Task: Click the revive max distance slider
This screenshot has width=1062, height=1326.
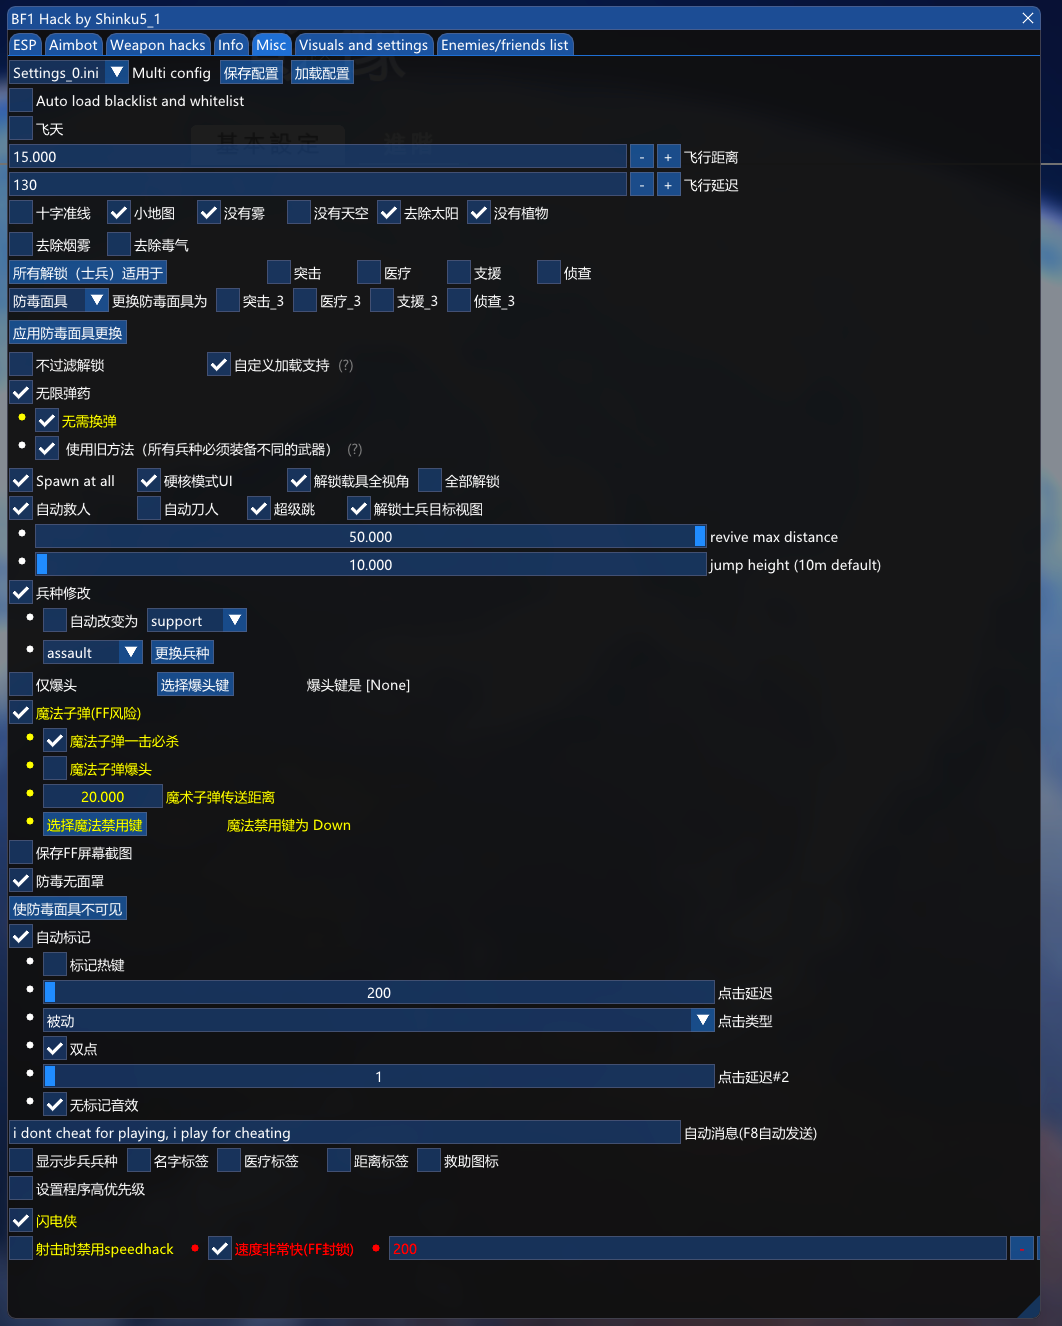Action: click(371, 537)
